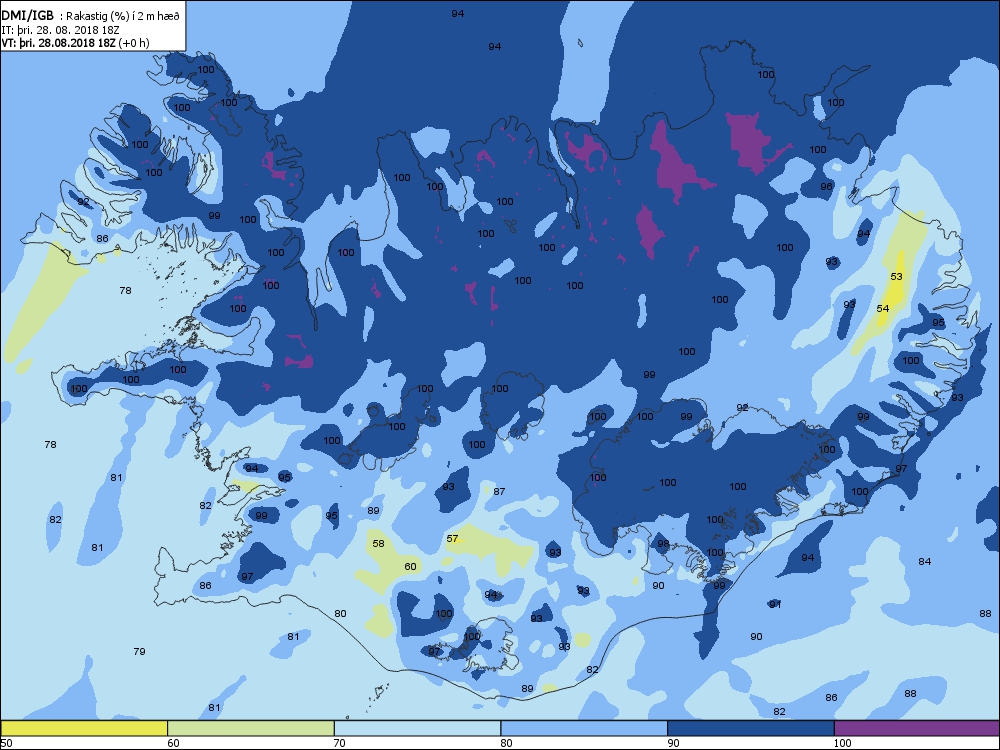Click the medium blue 80–90 legend swatch
Viewport: 1000px width, 750px height.
click(584, 728)
